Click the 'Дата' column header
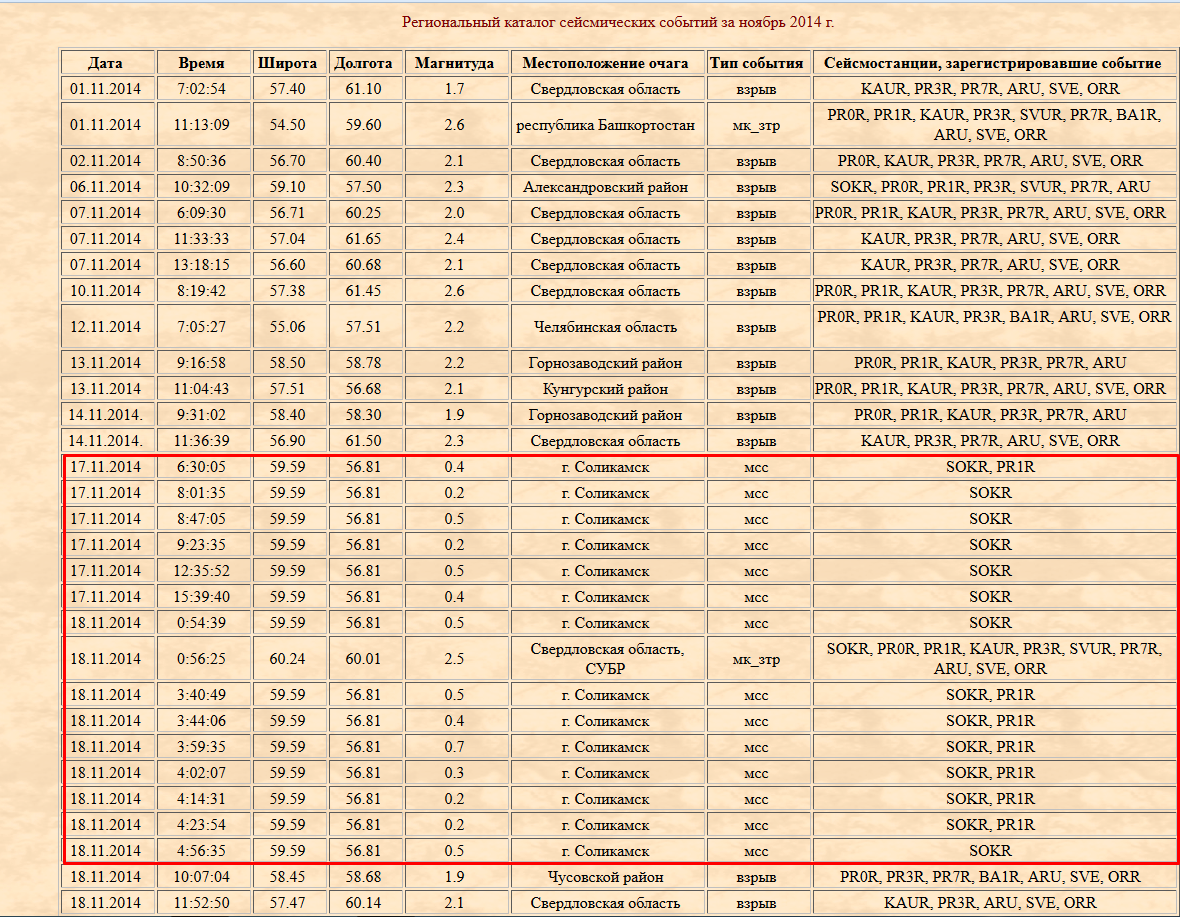The image size is (1180, 917). click(x=105, y=63)
